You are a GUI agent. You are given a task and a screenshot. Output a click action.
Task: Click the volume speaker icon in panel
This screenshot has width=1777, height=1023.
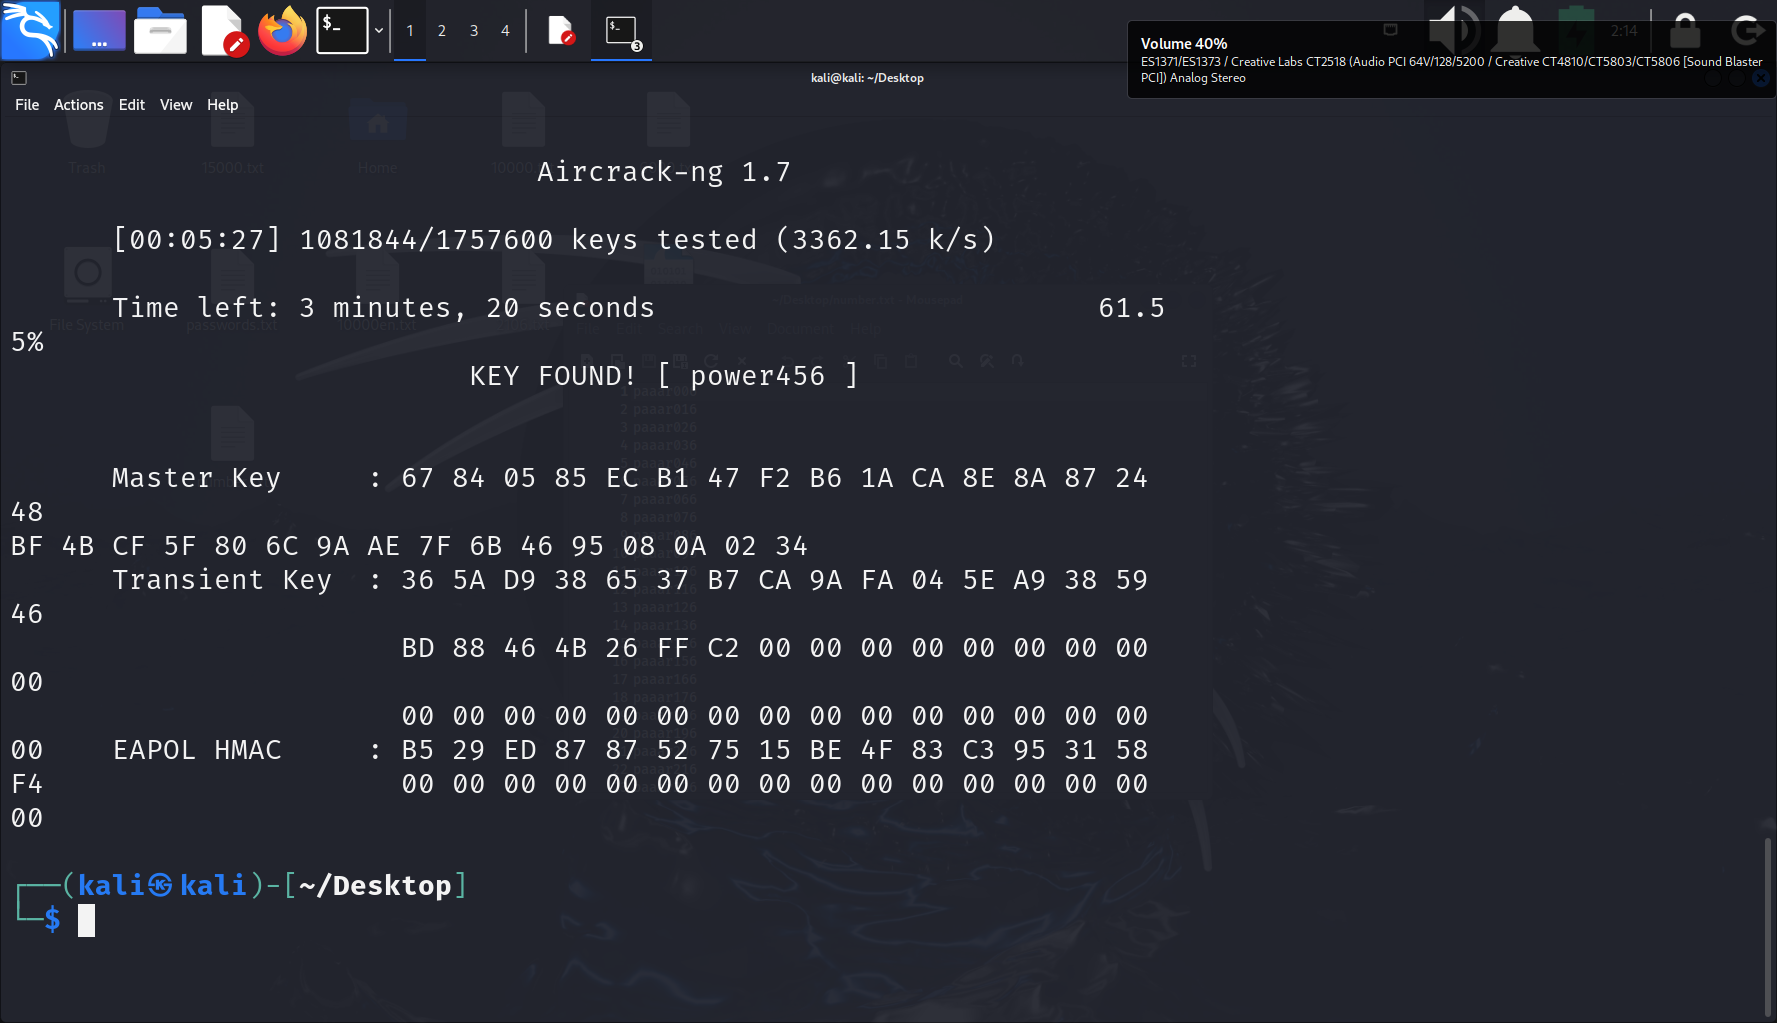click(x=1455, y=30)
